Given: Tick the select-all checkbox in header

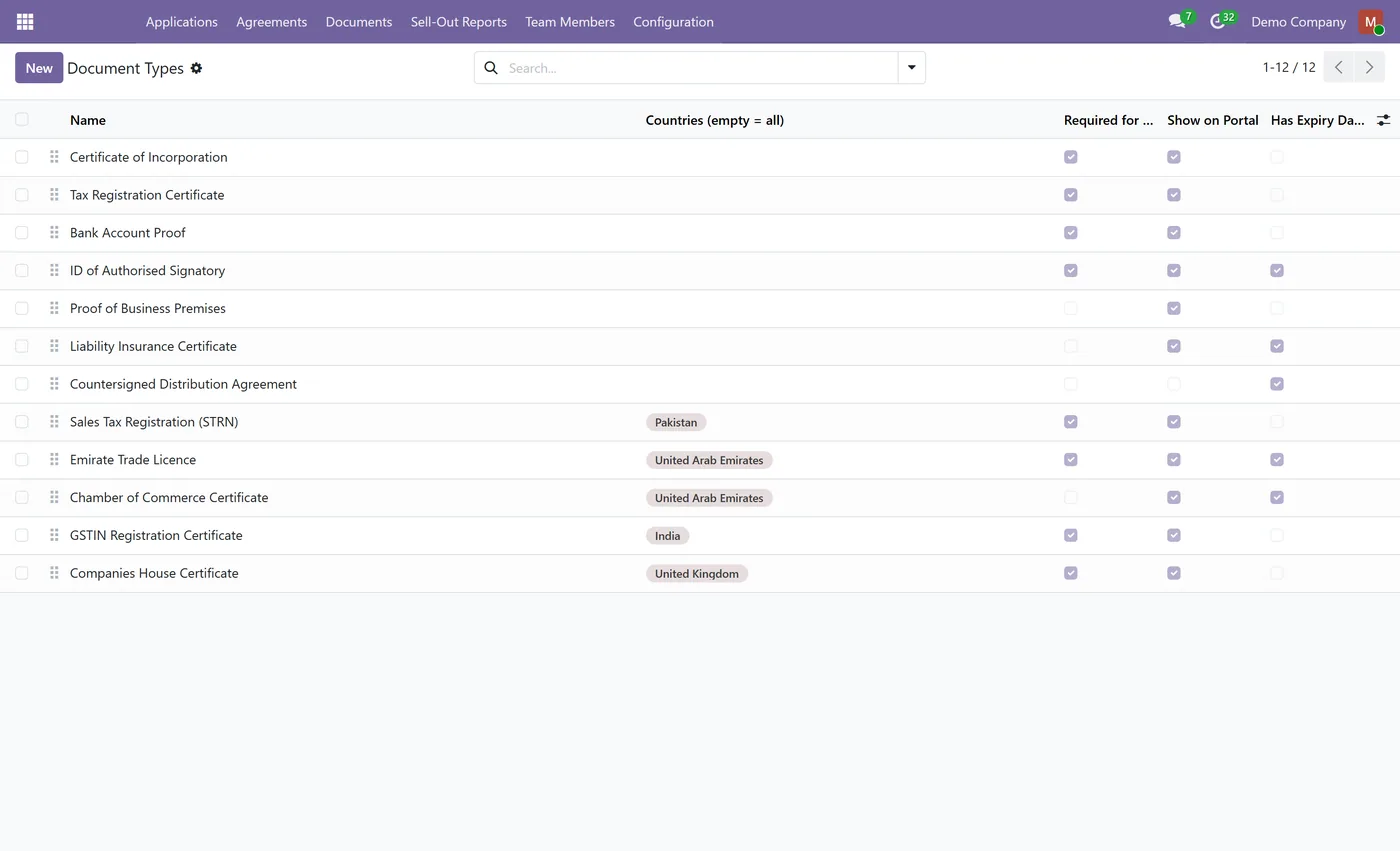Looking at the screenshot, I should (x=22, y=119).
